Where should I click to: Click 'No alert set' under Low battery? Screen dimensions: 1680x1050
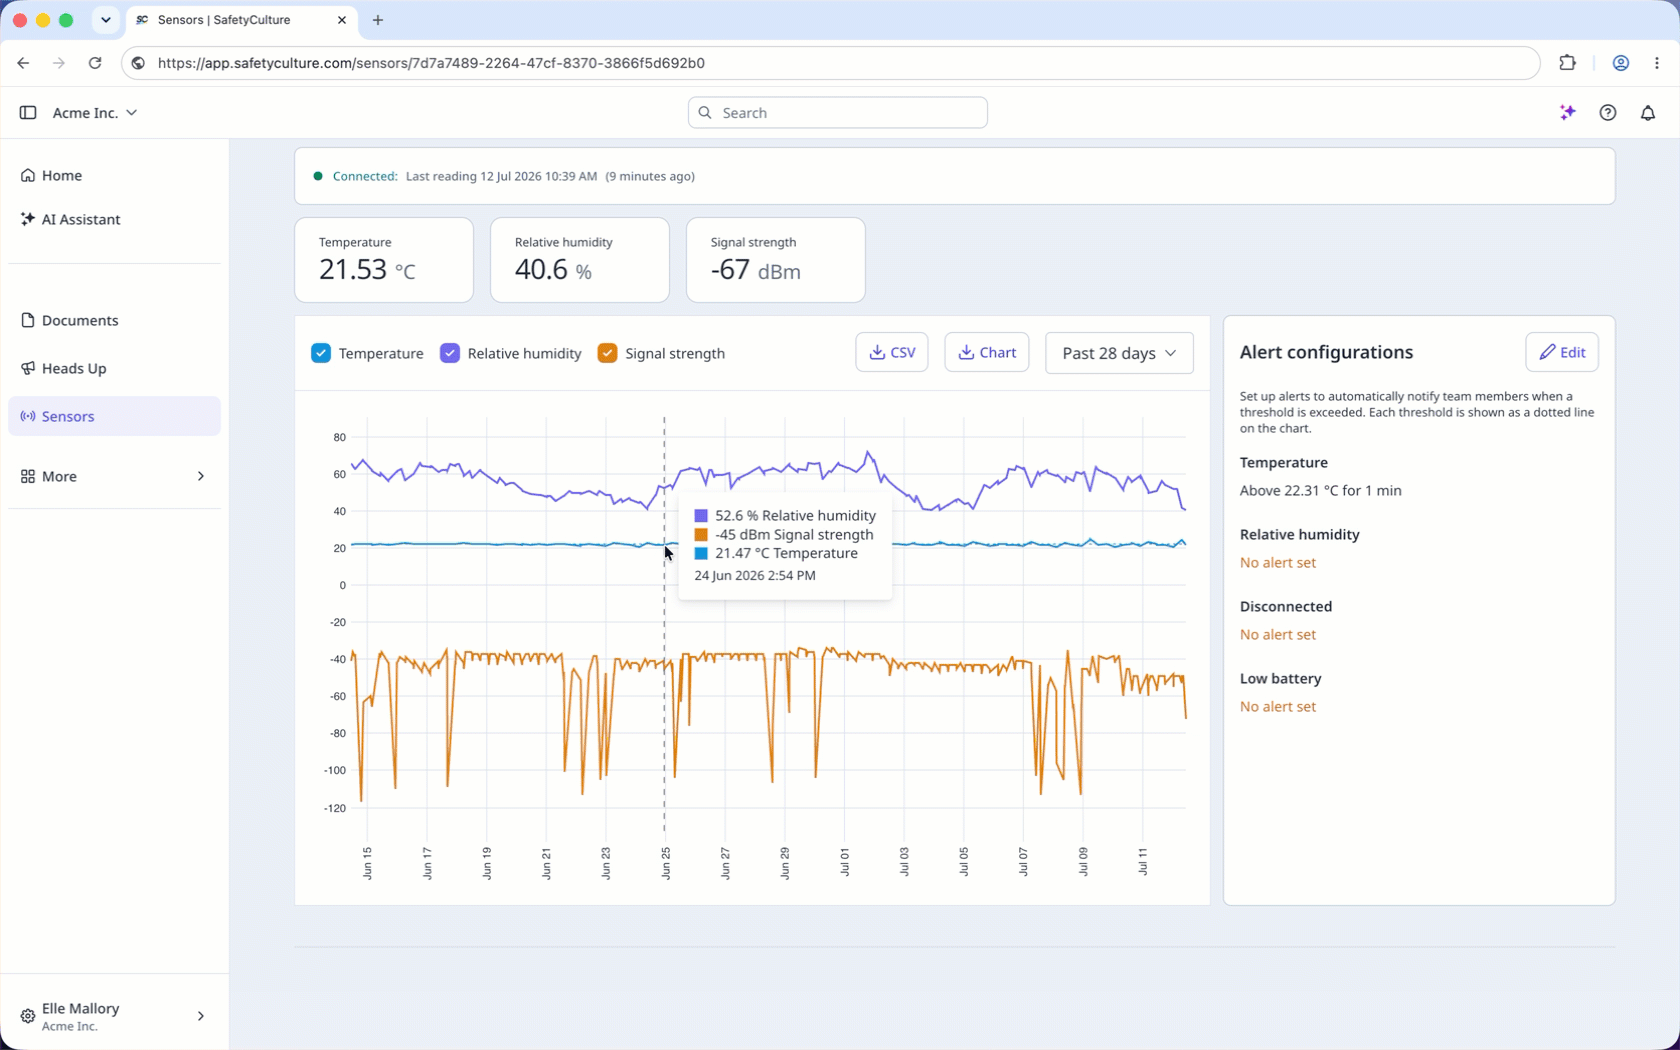point(1278,706)
